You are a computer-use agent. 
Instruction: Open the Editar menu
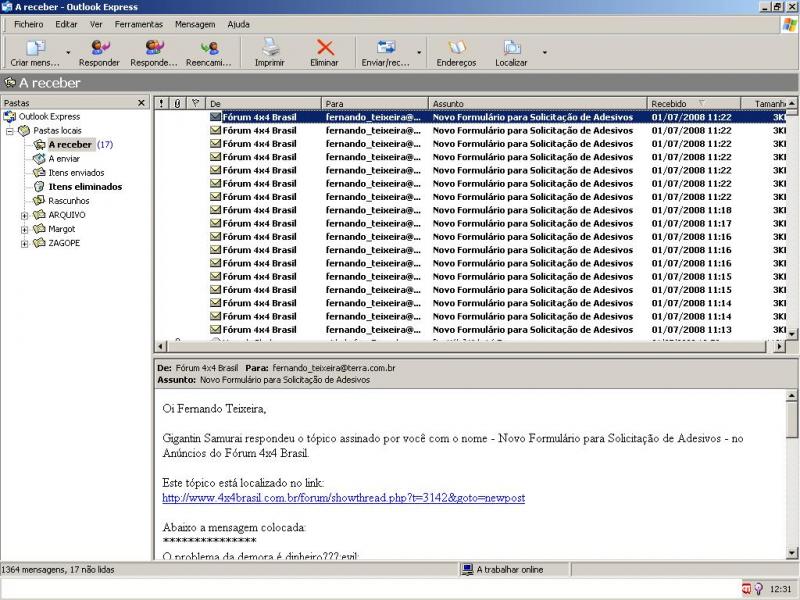66,24
